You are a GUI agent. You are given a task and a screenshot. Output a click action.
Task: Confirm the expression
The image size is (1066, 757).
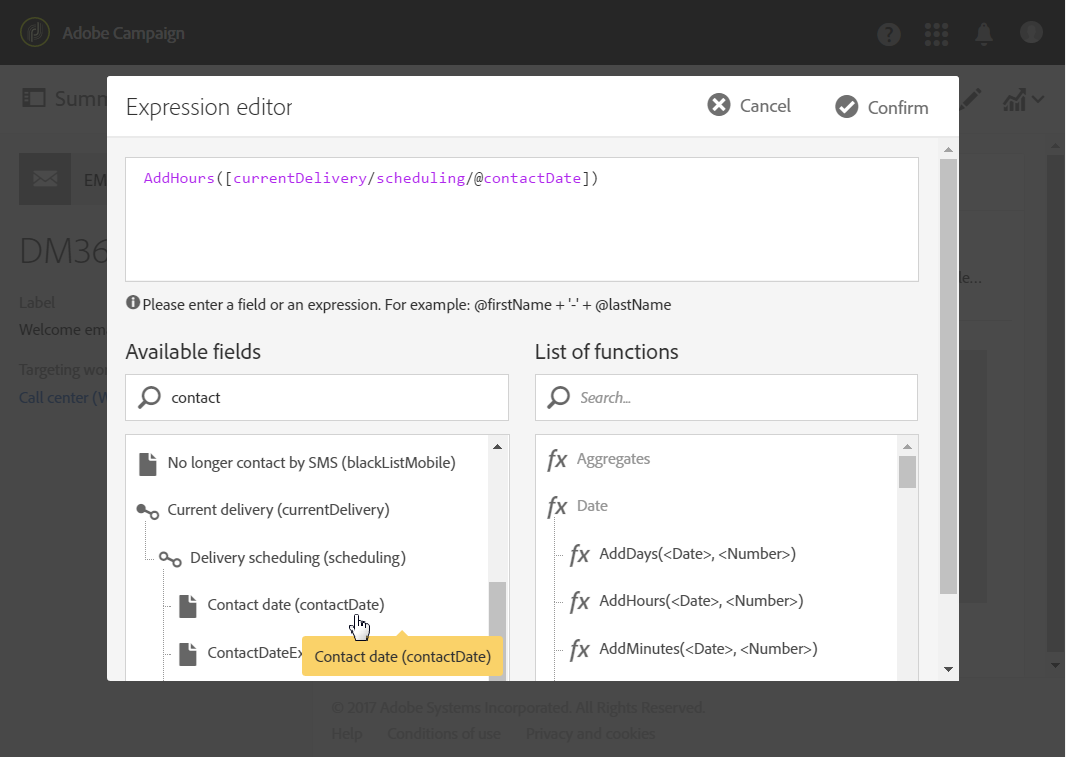(882, 107)
